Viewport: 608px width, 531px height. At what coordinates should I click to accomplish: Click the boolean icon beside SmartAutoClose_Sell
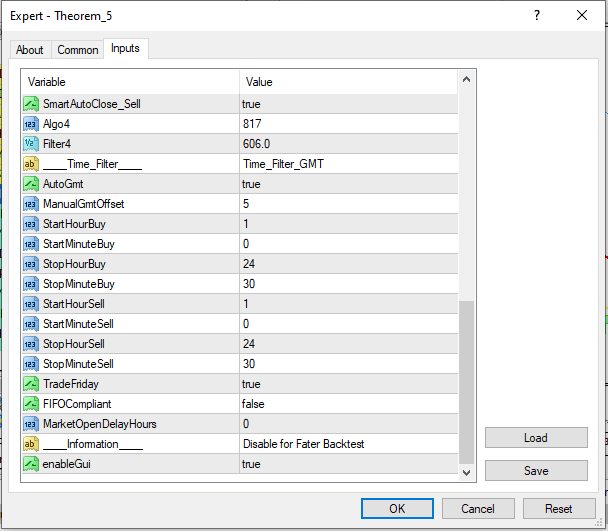point(31,104)
